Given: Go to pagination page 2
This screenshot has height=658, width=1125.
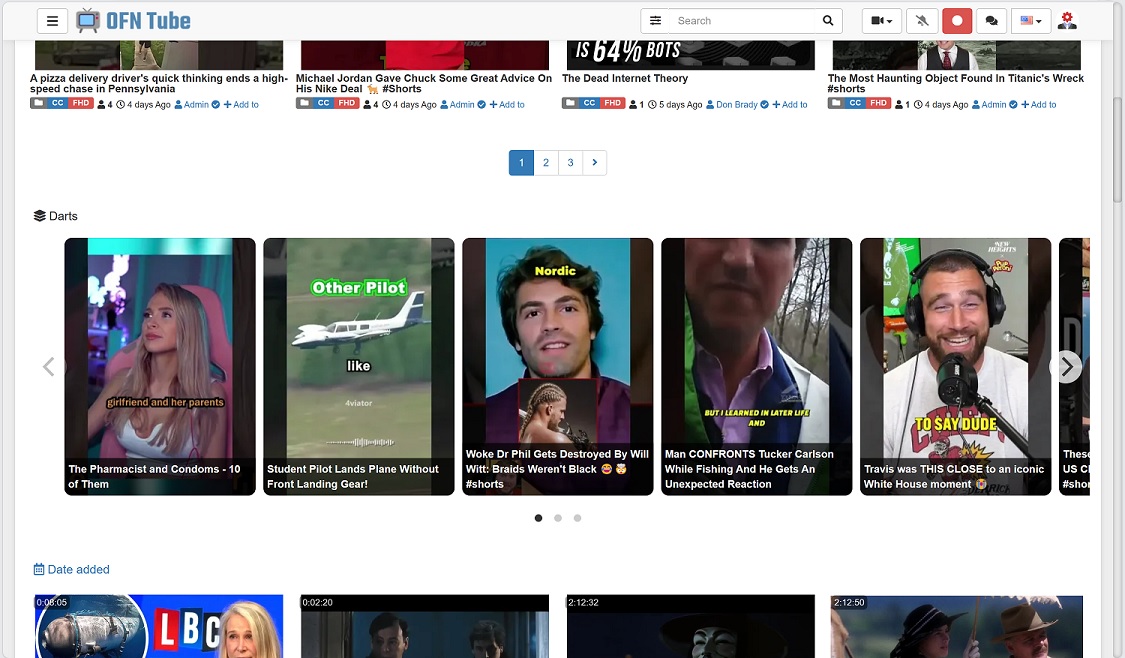Looking at the screenshot, I should click(x=546, y=162).
